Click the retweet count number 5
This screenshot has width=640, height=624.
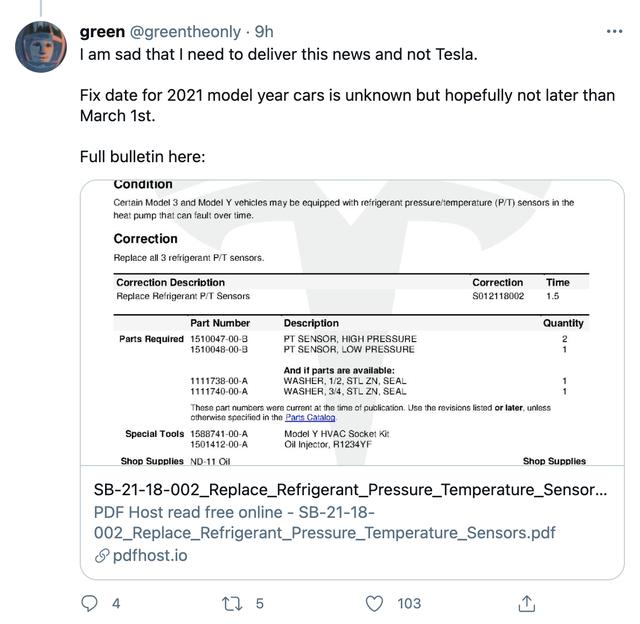[260, 604]
